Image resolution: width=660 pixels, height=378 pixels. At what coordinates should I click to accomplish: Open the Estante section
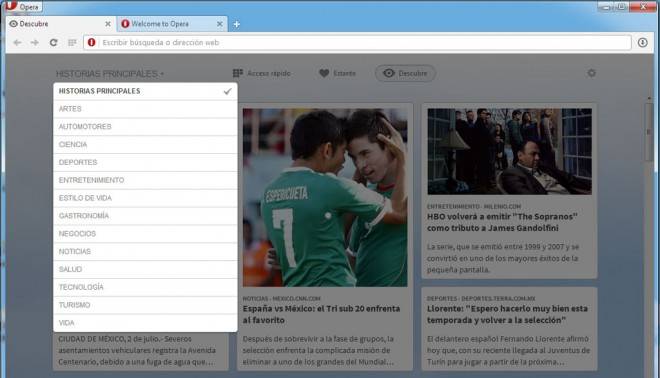point(338,73)
